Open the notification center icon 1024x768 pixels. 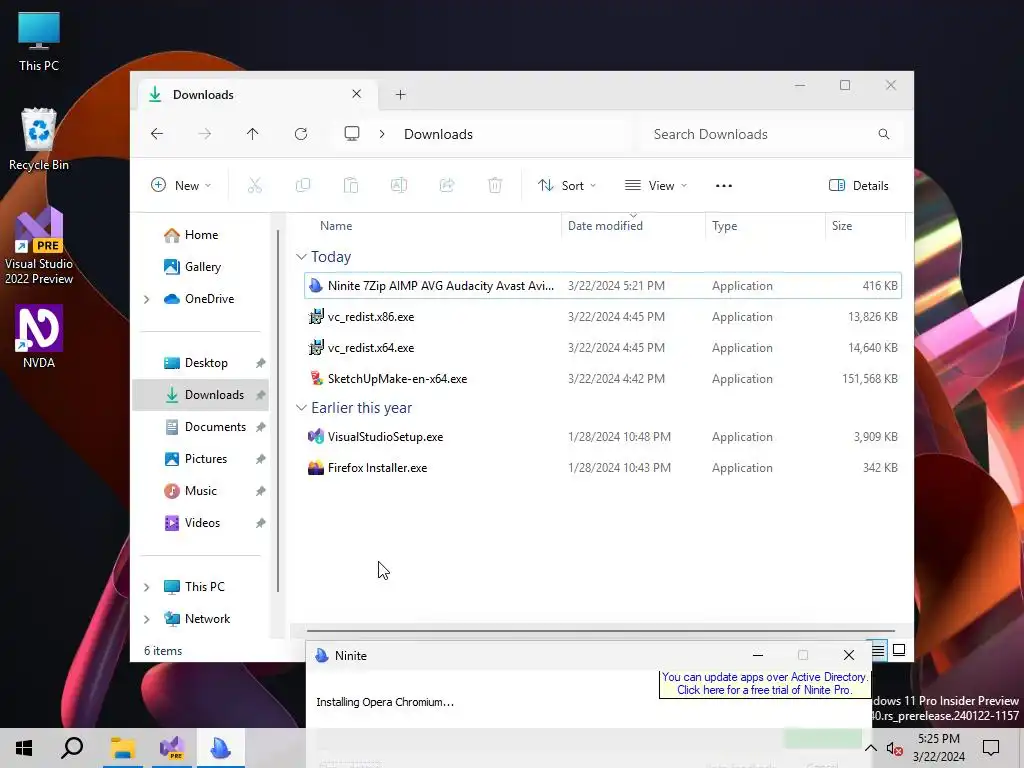(x=991, y=748)
